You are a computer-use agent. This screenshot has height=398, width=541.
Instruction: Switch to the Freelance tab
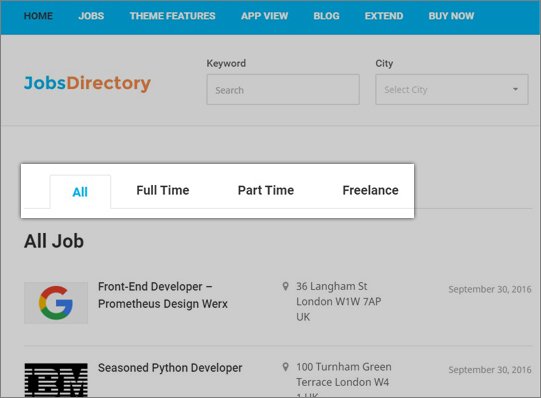click(x=371, y=190)
